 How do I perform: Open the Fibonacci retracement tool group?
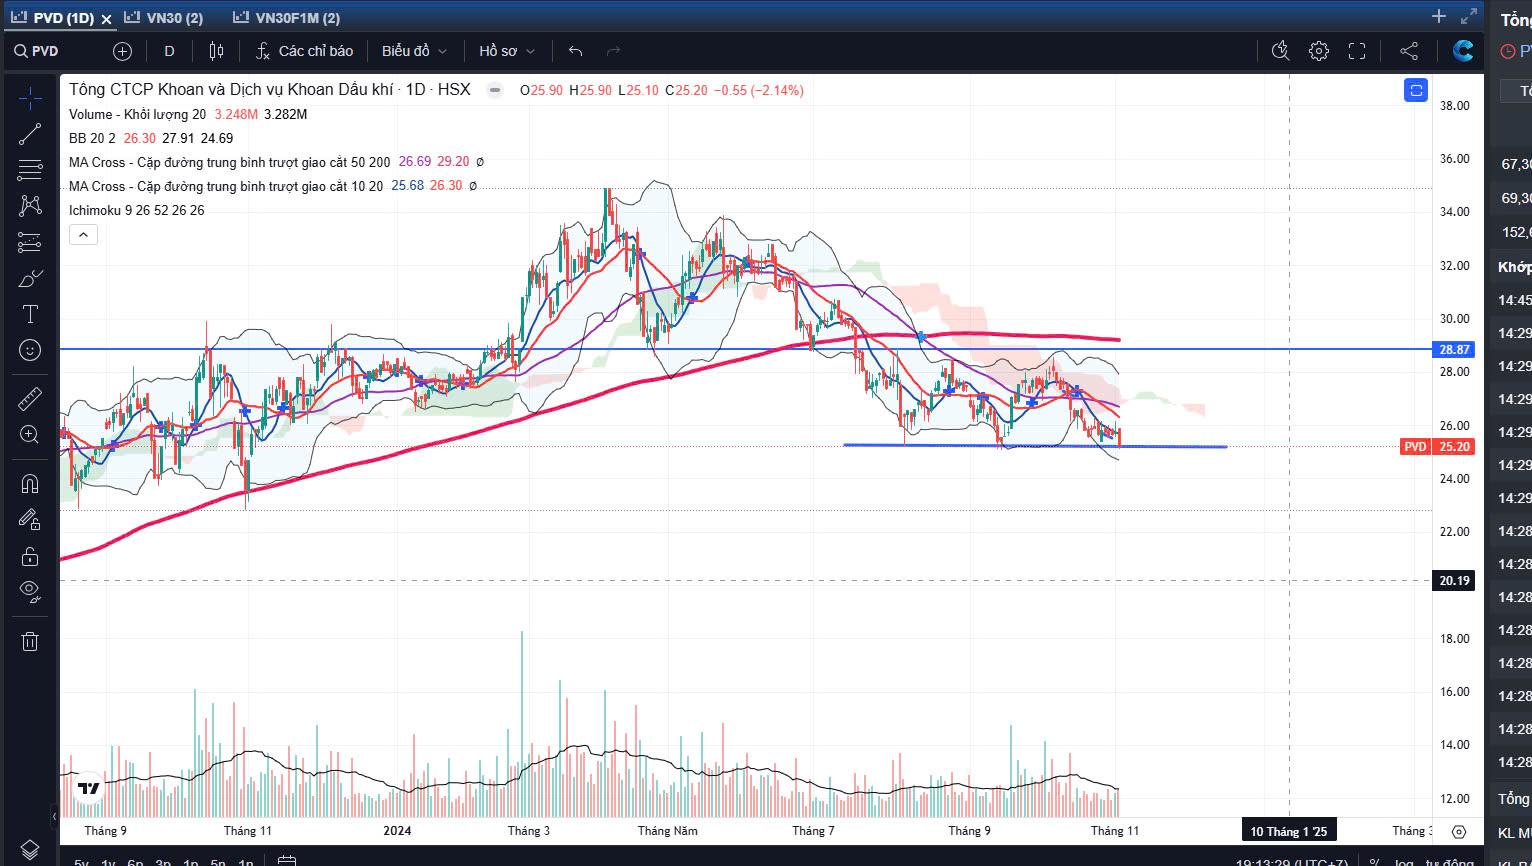tap(30, 169)
